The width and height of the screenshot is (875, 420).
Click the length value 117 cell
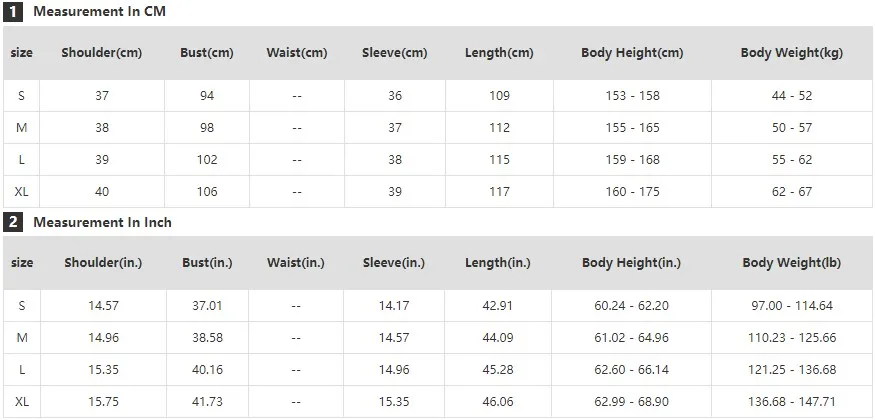point(499,192)
